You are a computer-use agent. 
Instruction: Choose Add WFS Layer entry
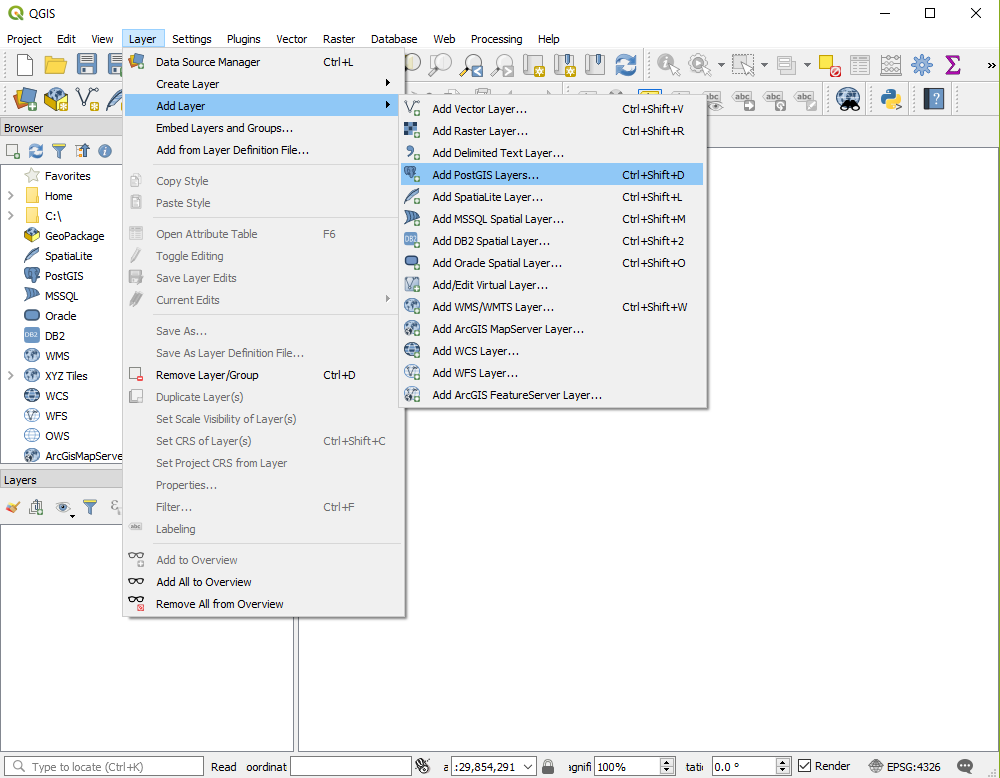tap(552, 373)
